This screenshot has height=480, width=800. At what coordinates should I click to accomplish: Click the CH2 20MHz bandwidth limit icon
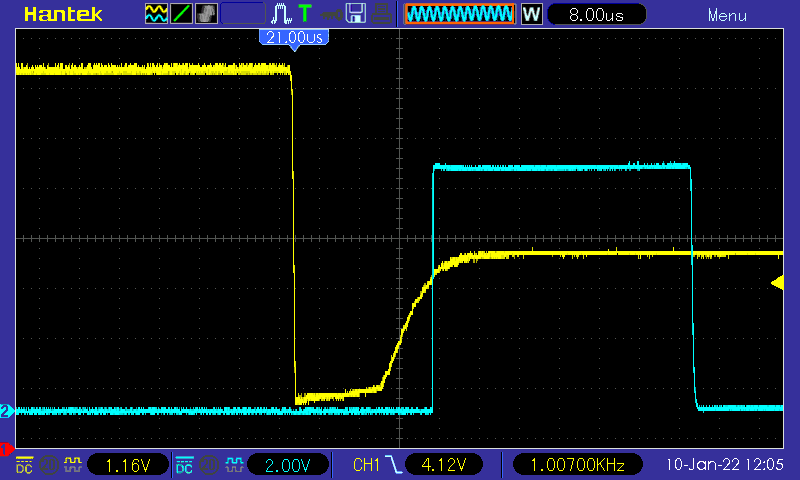[x=209, y=465]
